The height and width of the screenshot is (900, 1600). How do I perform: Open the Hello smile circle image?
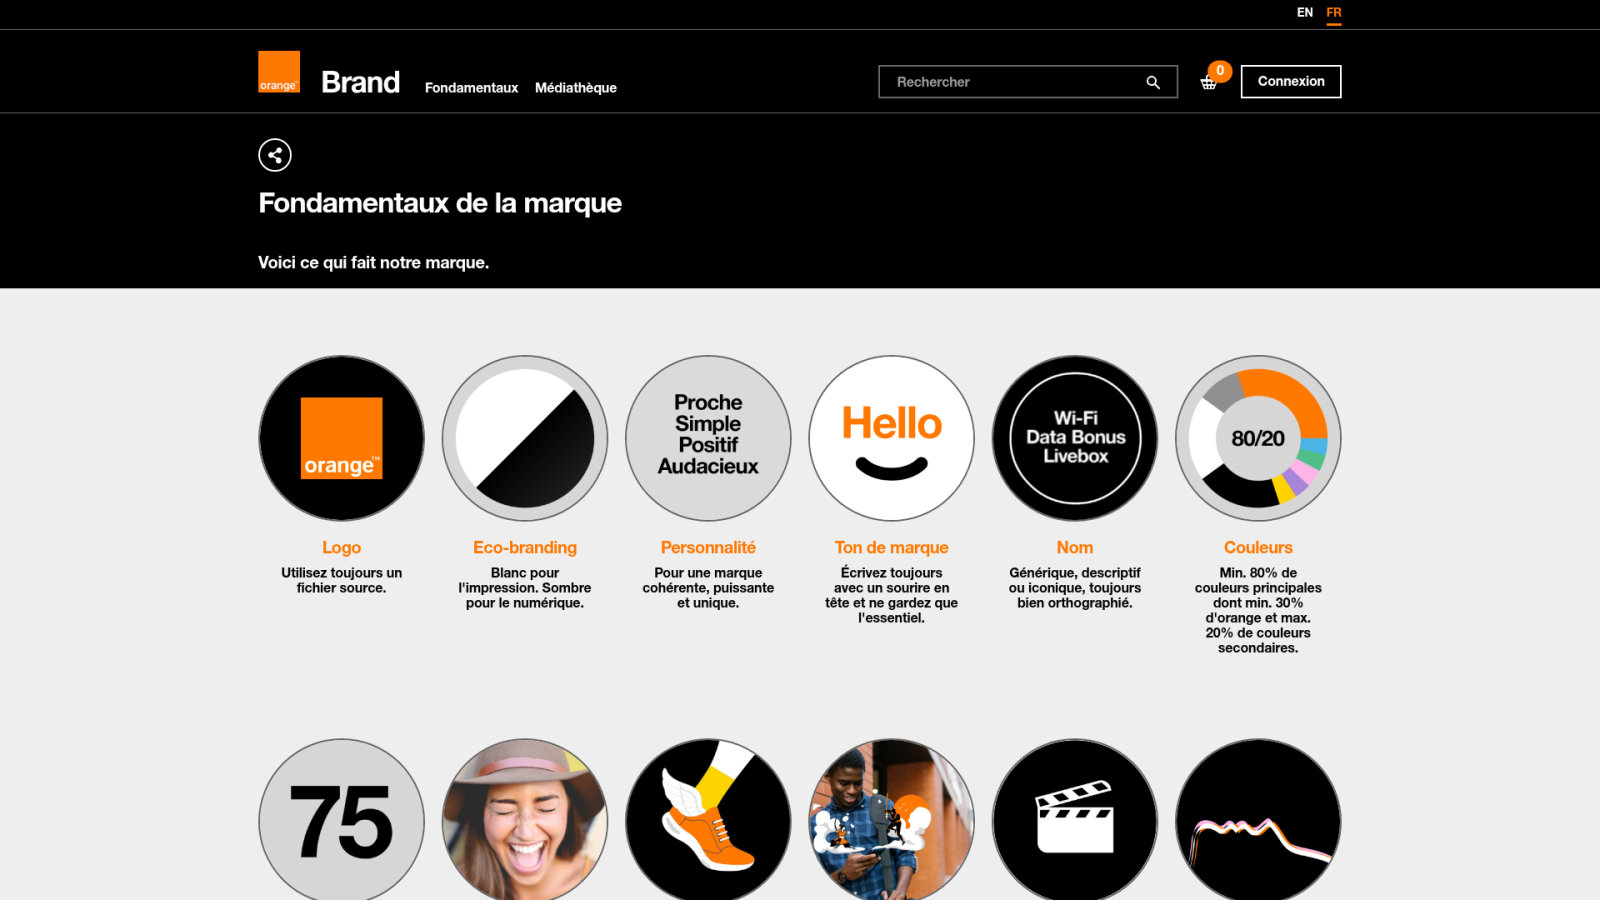892,438
